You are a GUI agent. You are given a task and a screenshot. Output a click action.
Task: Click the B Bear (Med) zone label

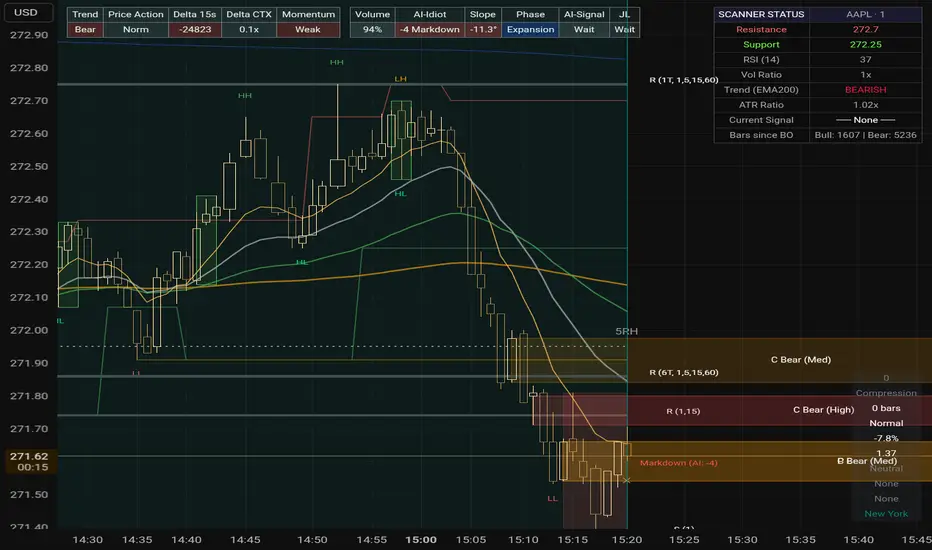pyautogui.click(x=867, y=461)
